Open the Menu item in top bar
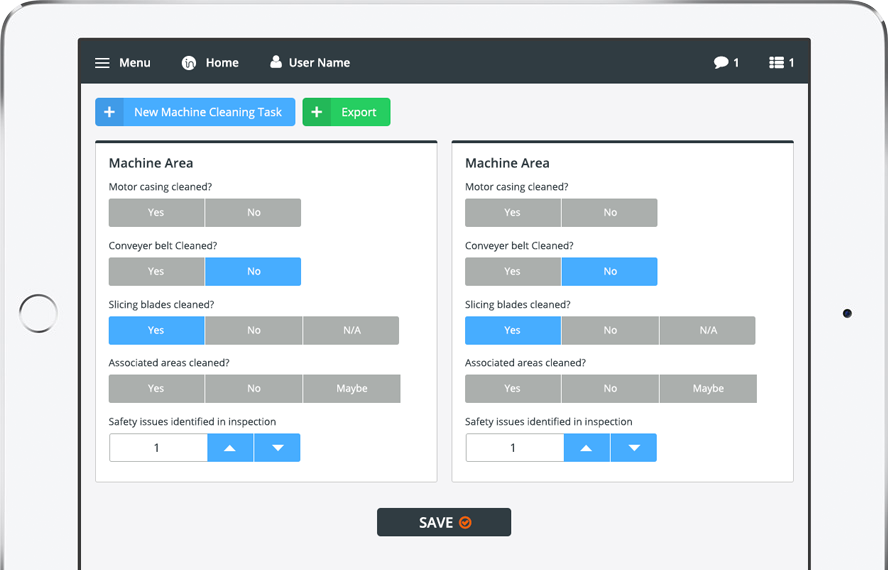The image size is (888, 570). point(134,63)
